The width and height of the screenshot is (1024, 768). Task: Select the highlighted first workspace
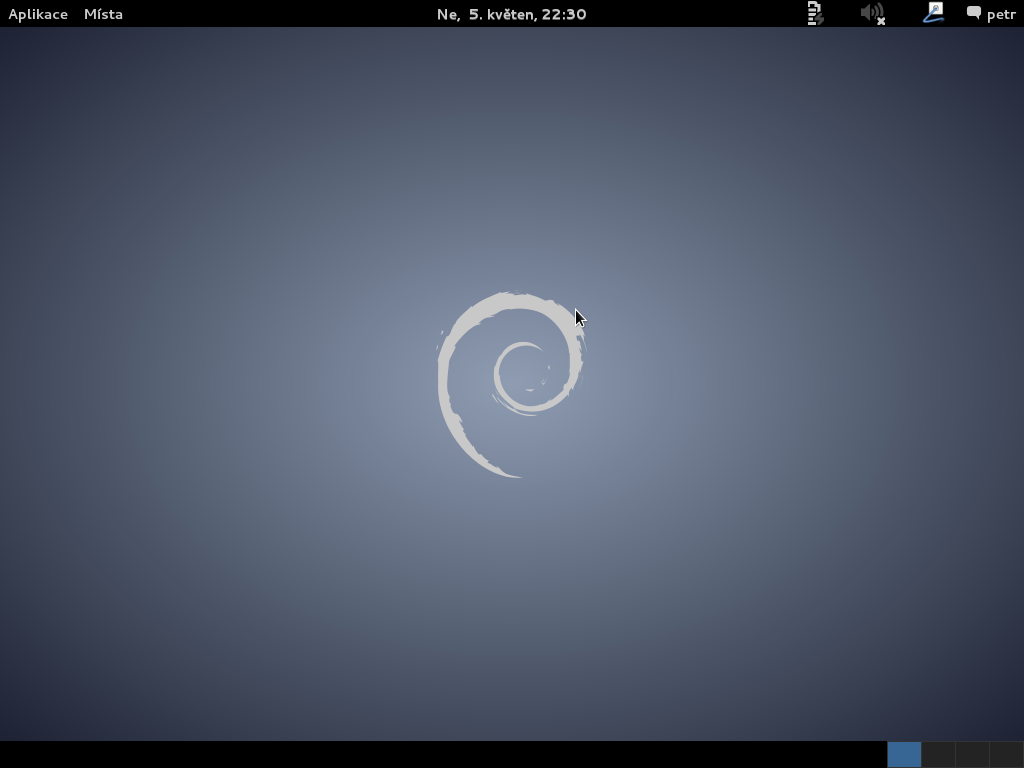pos(904,754)
